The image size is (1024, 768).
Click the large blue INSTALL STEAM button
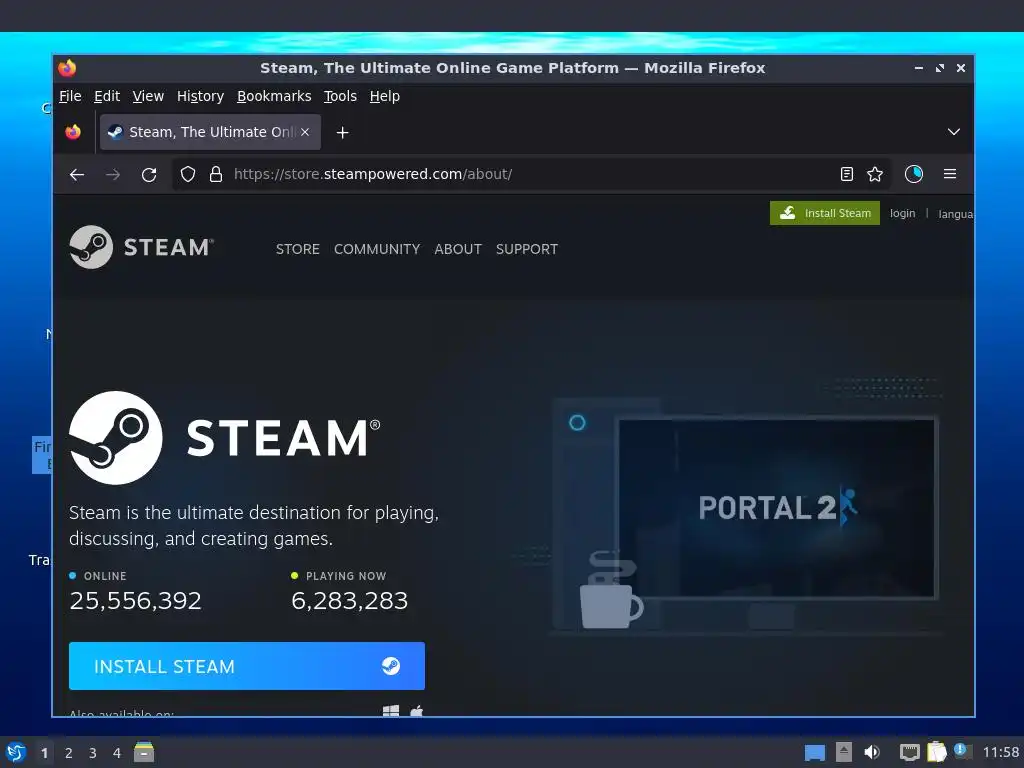[247, 666]
